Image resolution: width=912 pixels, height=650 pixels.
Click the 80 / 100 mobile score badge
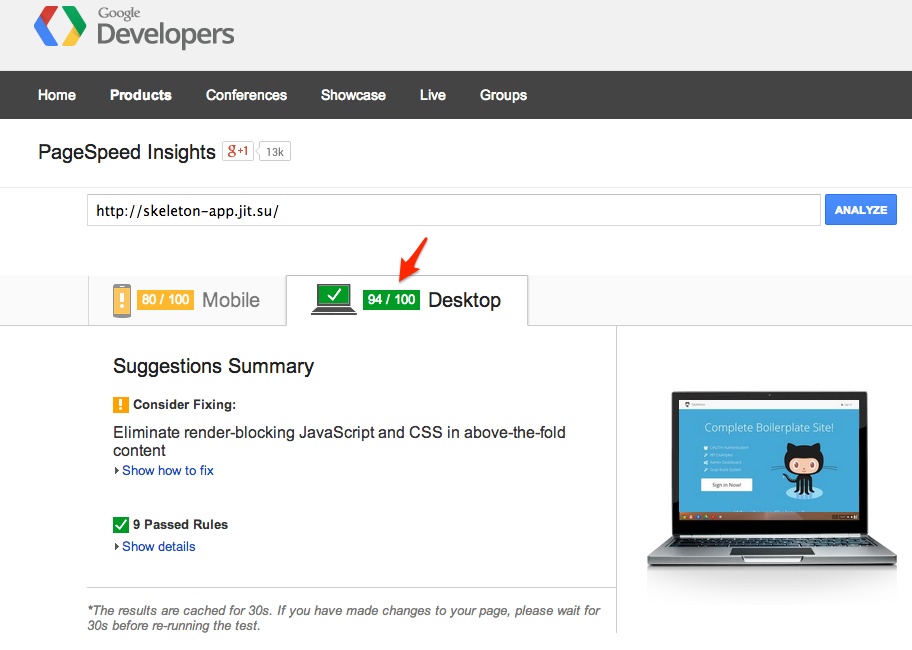166,299
